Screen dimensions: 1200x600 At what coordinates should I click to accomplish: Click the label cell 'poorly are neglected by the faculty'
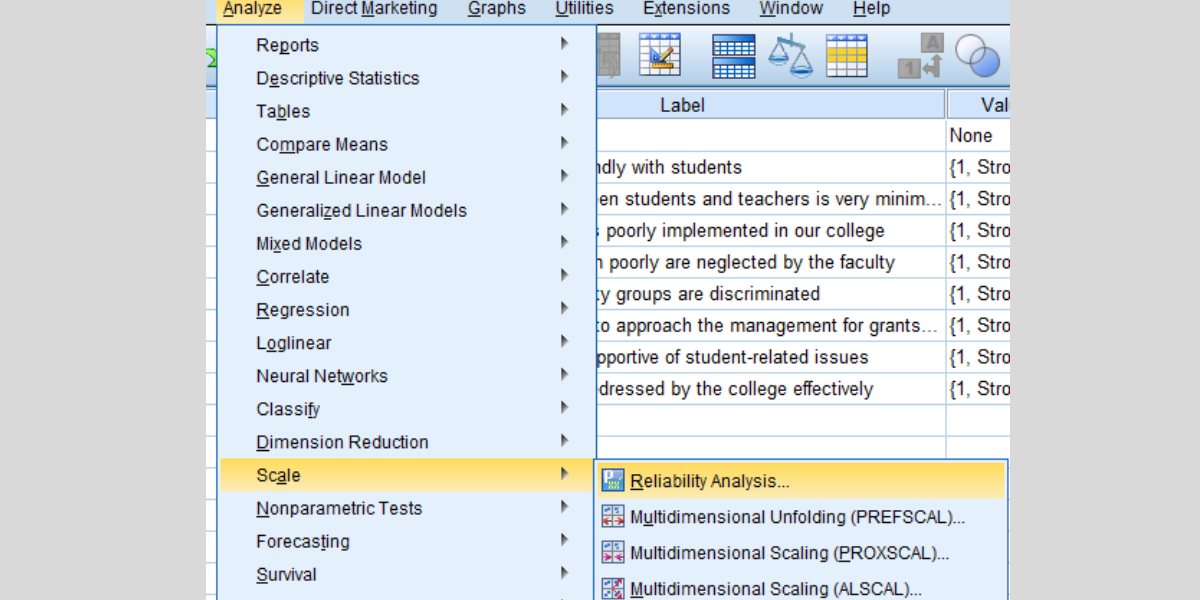tap(770, 262)
